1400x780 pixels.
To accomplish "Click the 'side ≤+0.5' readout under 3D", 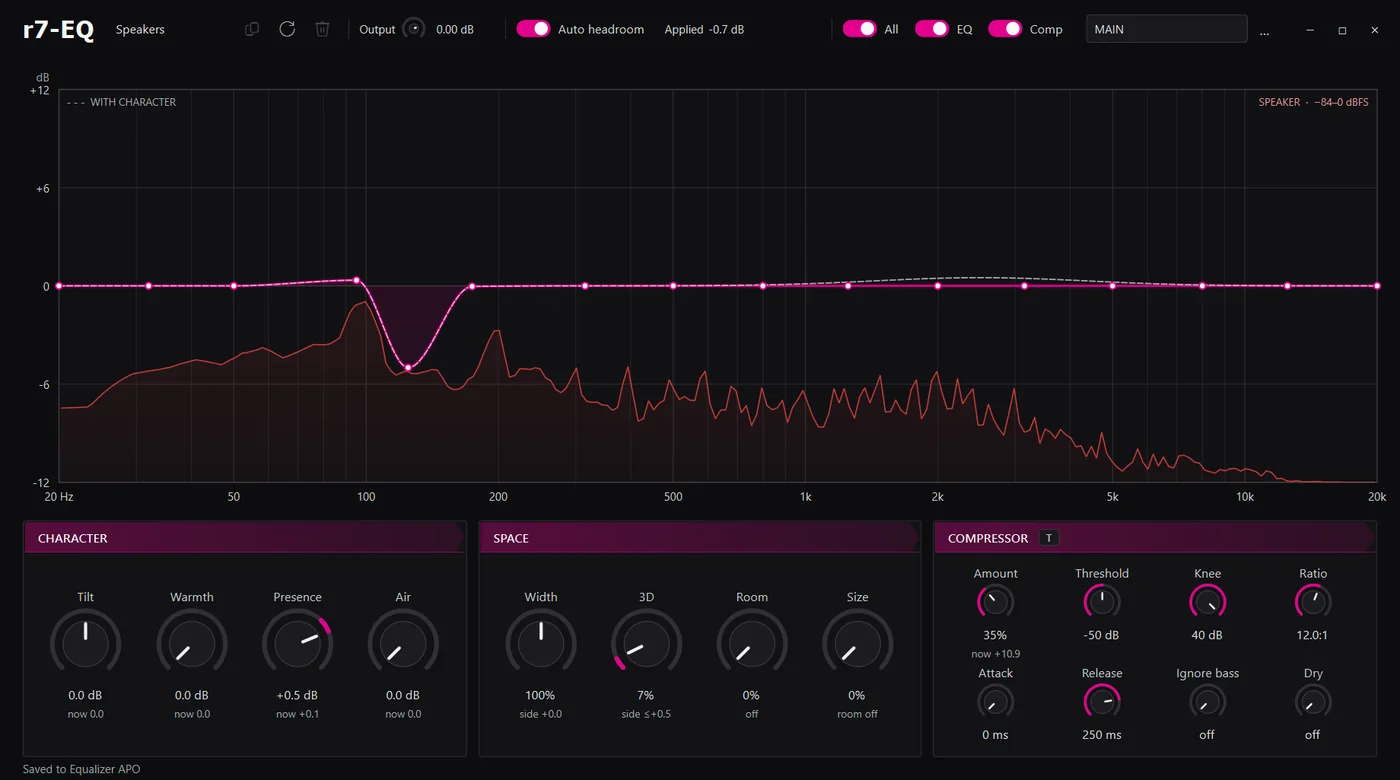I will (646, 714).
